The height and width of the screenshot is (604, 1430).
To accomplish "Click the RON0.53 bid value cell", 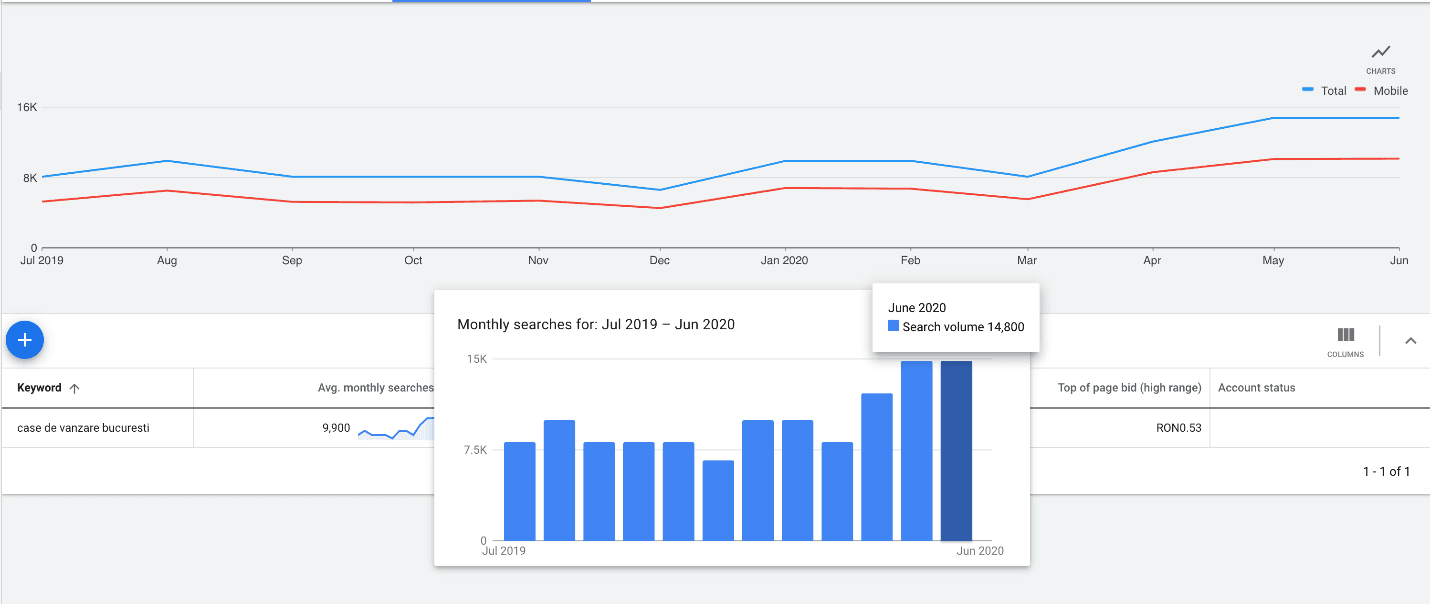I will [x=1179, y=428].
